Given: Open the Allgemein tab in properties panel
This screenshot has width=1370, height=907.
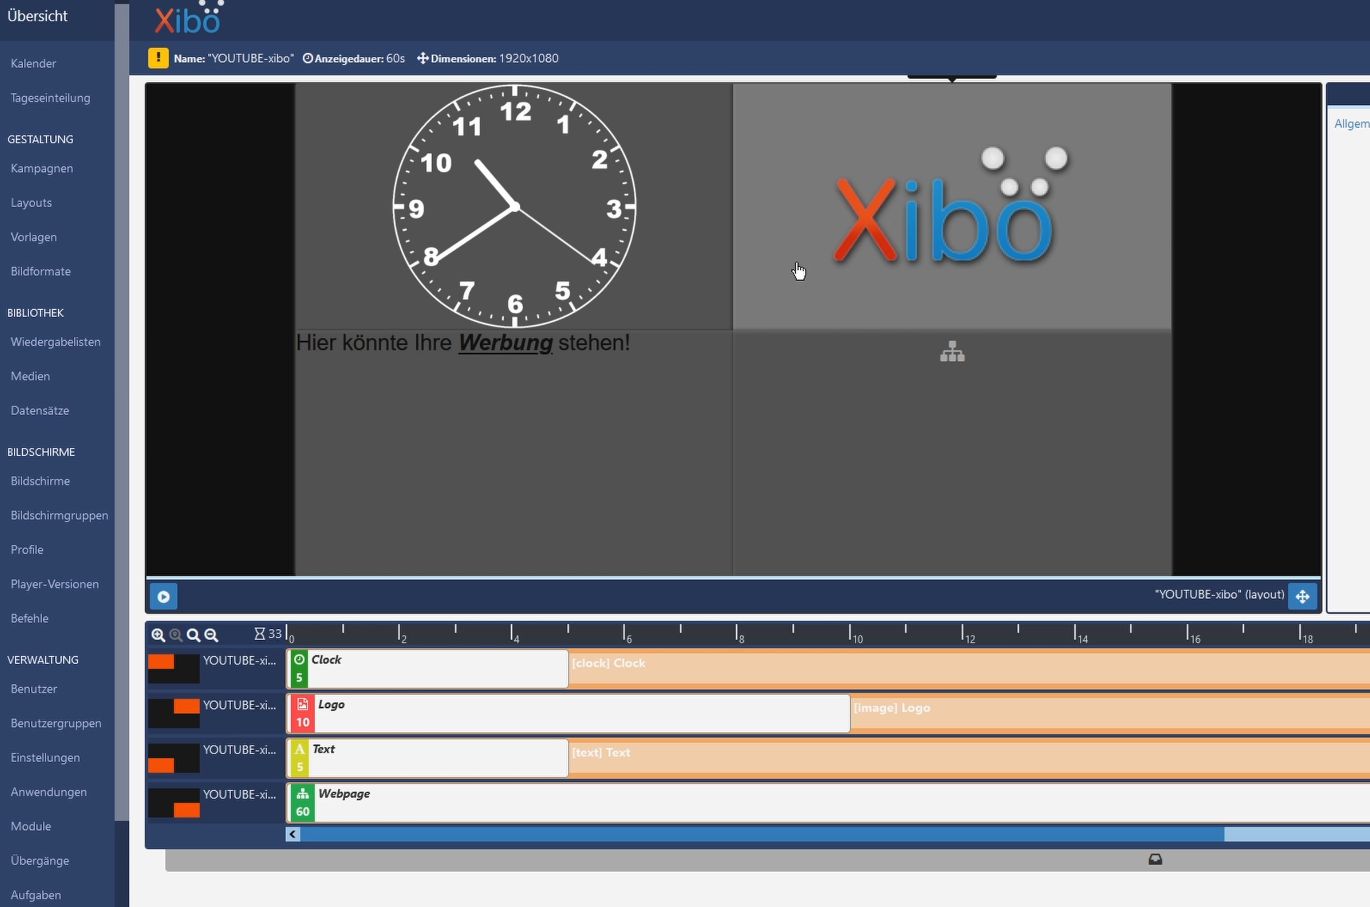Looking at the screenshot, I should (1352, 124).
